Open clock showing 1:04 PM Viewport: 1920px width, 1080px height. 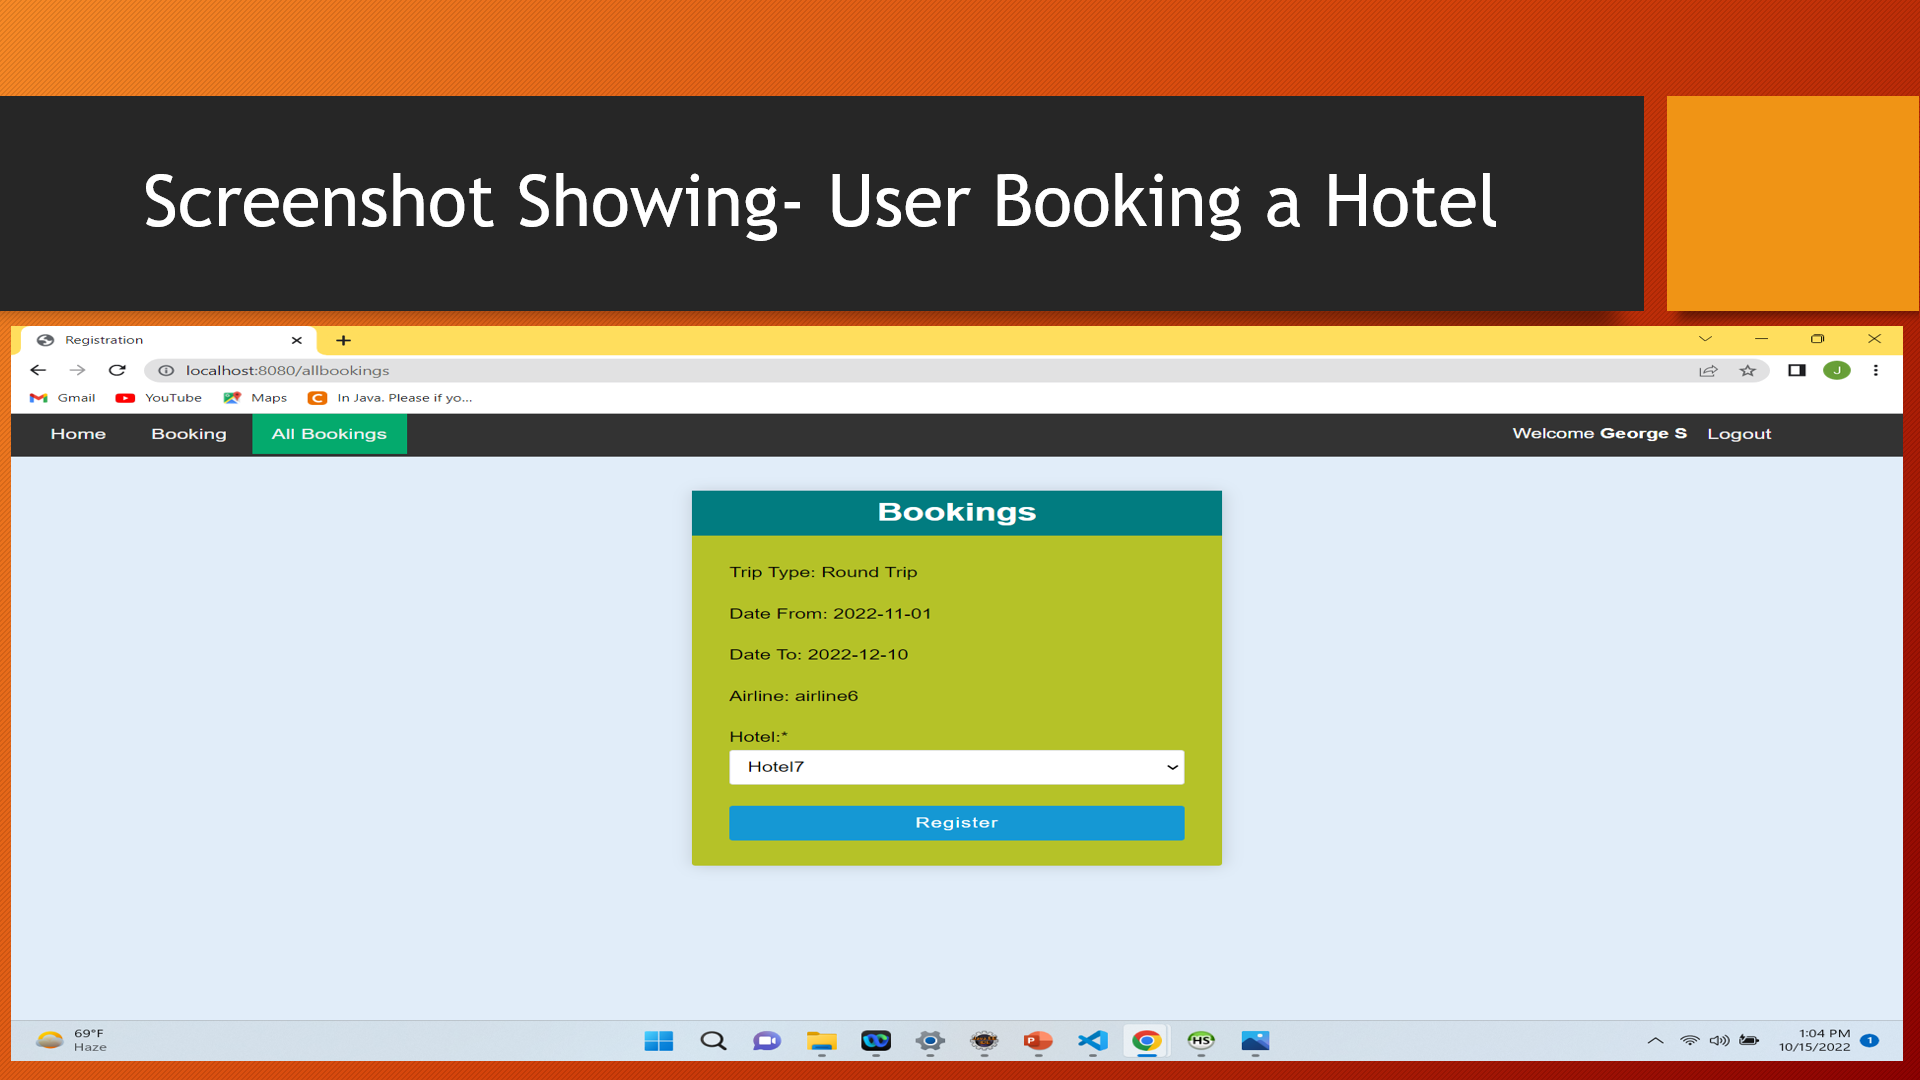pyautogui.click(x=1814, y=1040)
